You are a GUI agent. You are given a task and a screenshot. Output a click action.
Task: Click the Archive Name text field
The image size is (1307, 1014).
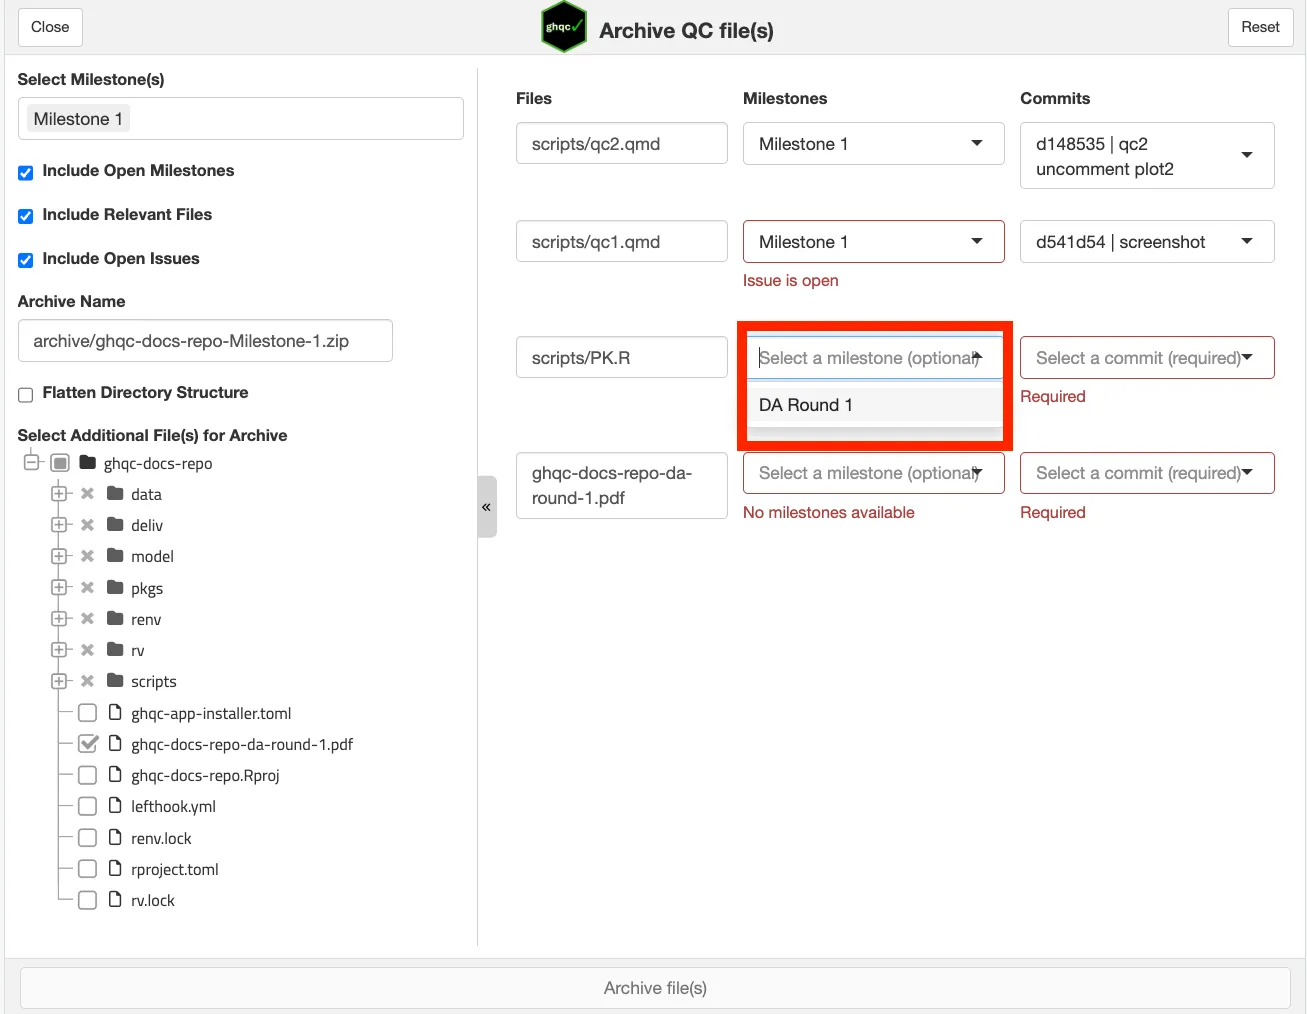(205, 341)
